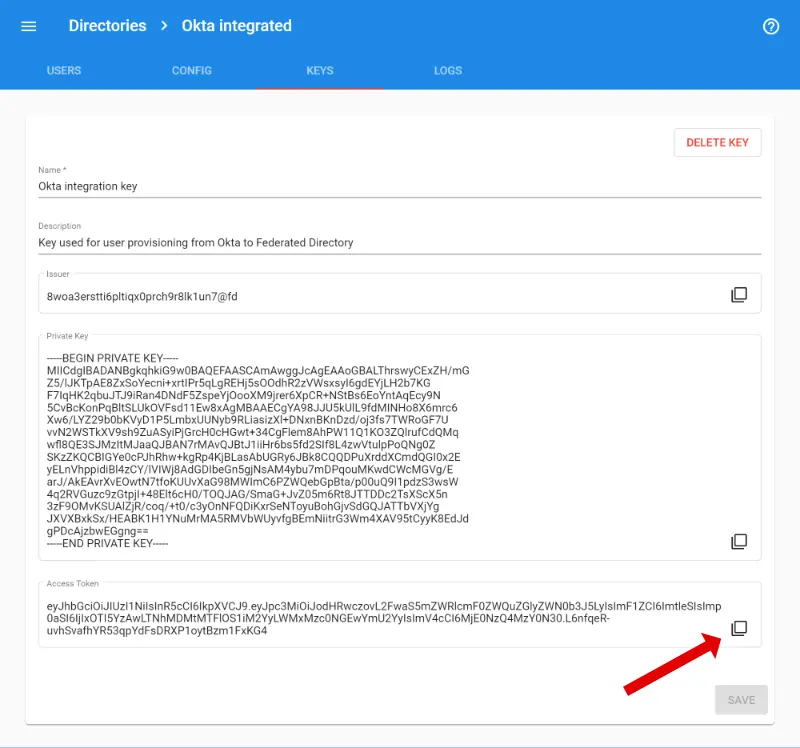This screenshot has height=748, width=800.
Task: Navigate to Directories via the breadcrumb
Action: click(x=107, y=26)
